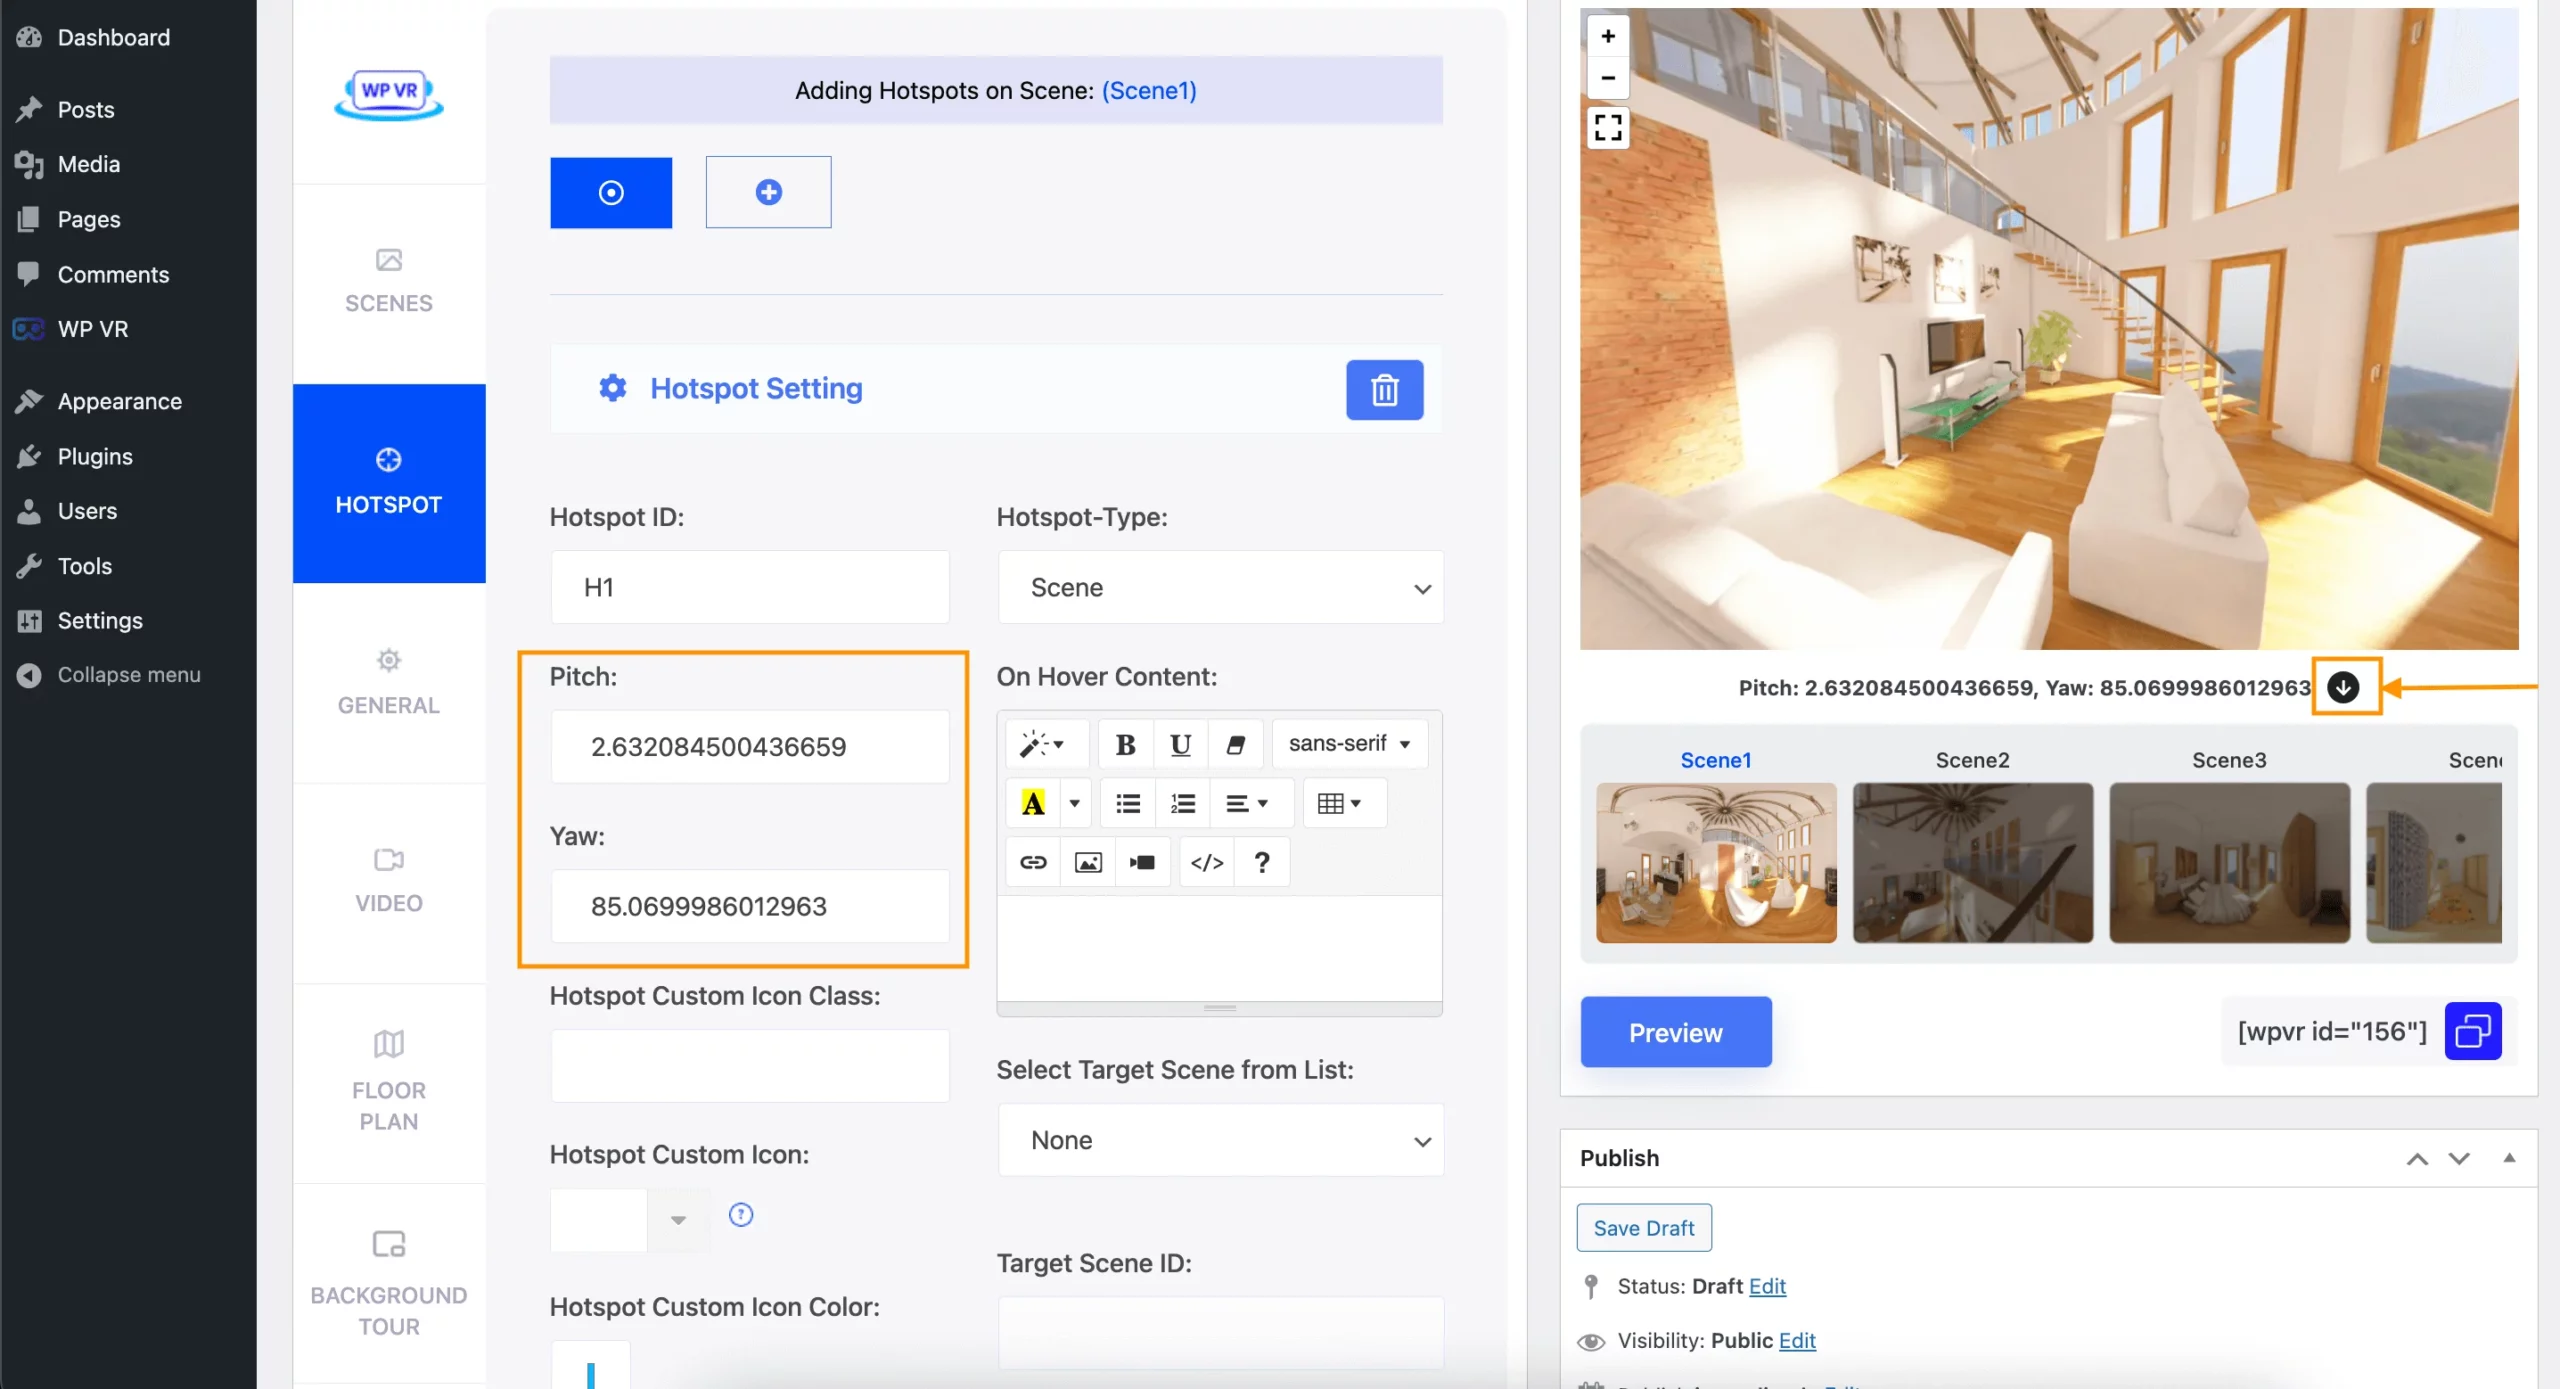The image size is (2560, 1389).
Task: Click the Edit link next to Status Draft
Action: (1767, 1285)
